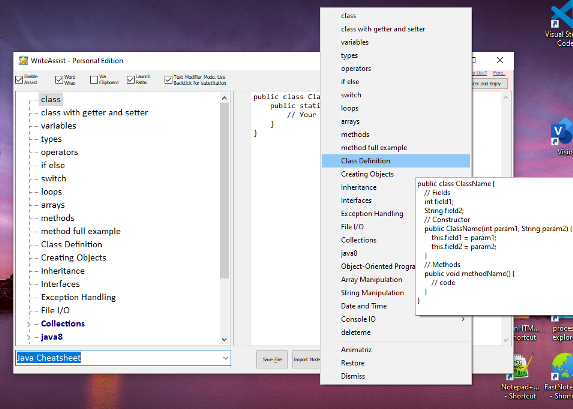Select 'Inheritance' node in the tree

pos(62,271)
